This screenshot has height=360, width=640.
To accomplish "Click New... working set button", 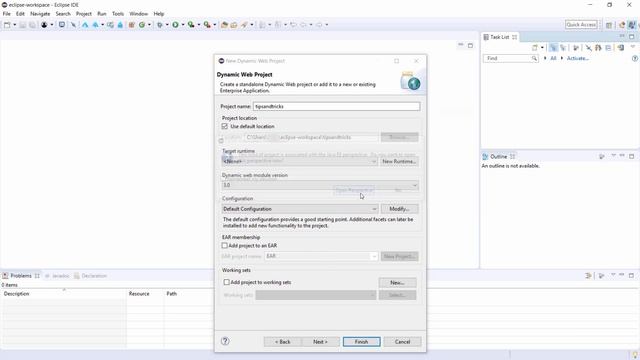I will pyautogui.click(x=397, y=282).
